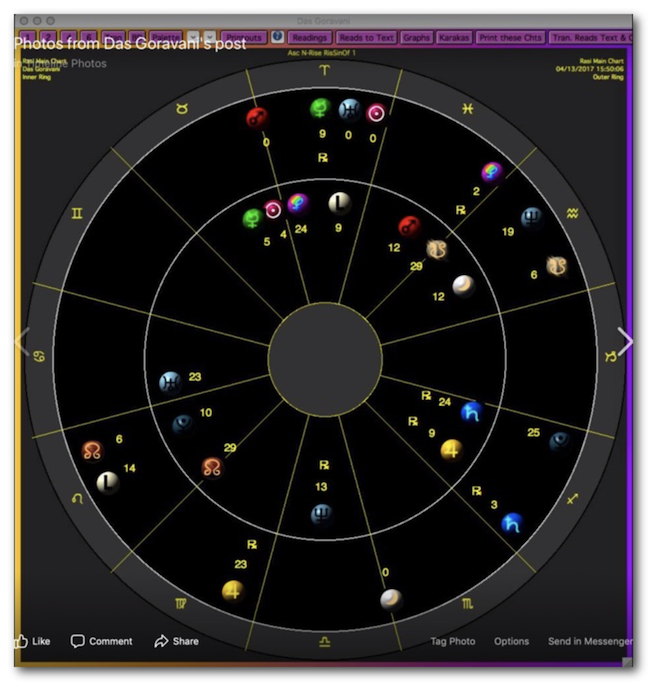Click the Like thumbs-up icon

point(20,641)
